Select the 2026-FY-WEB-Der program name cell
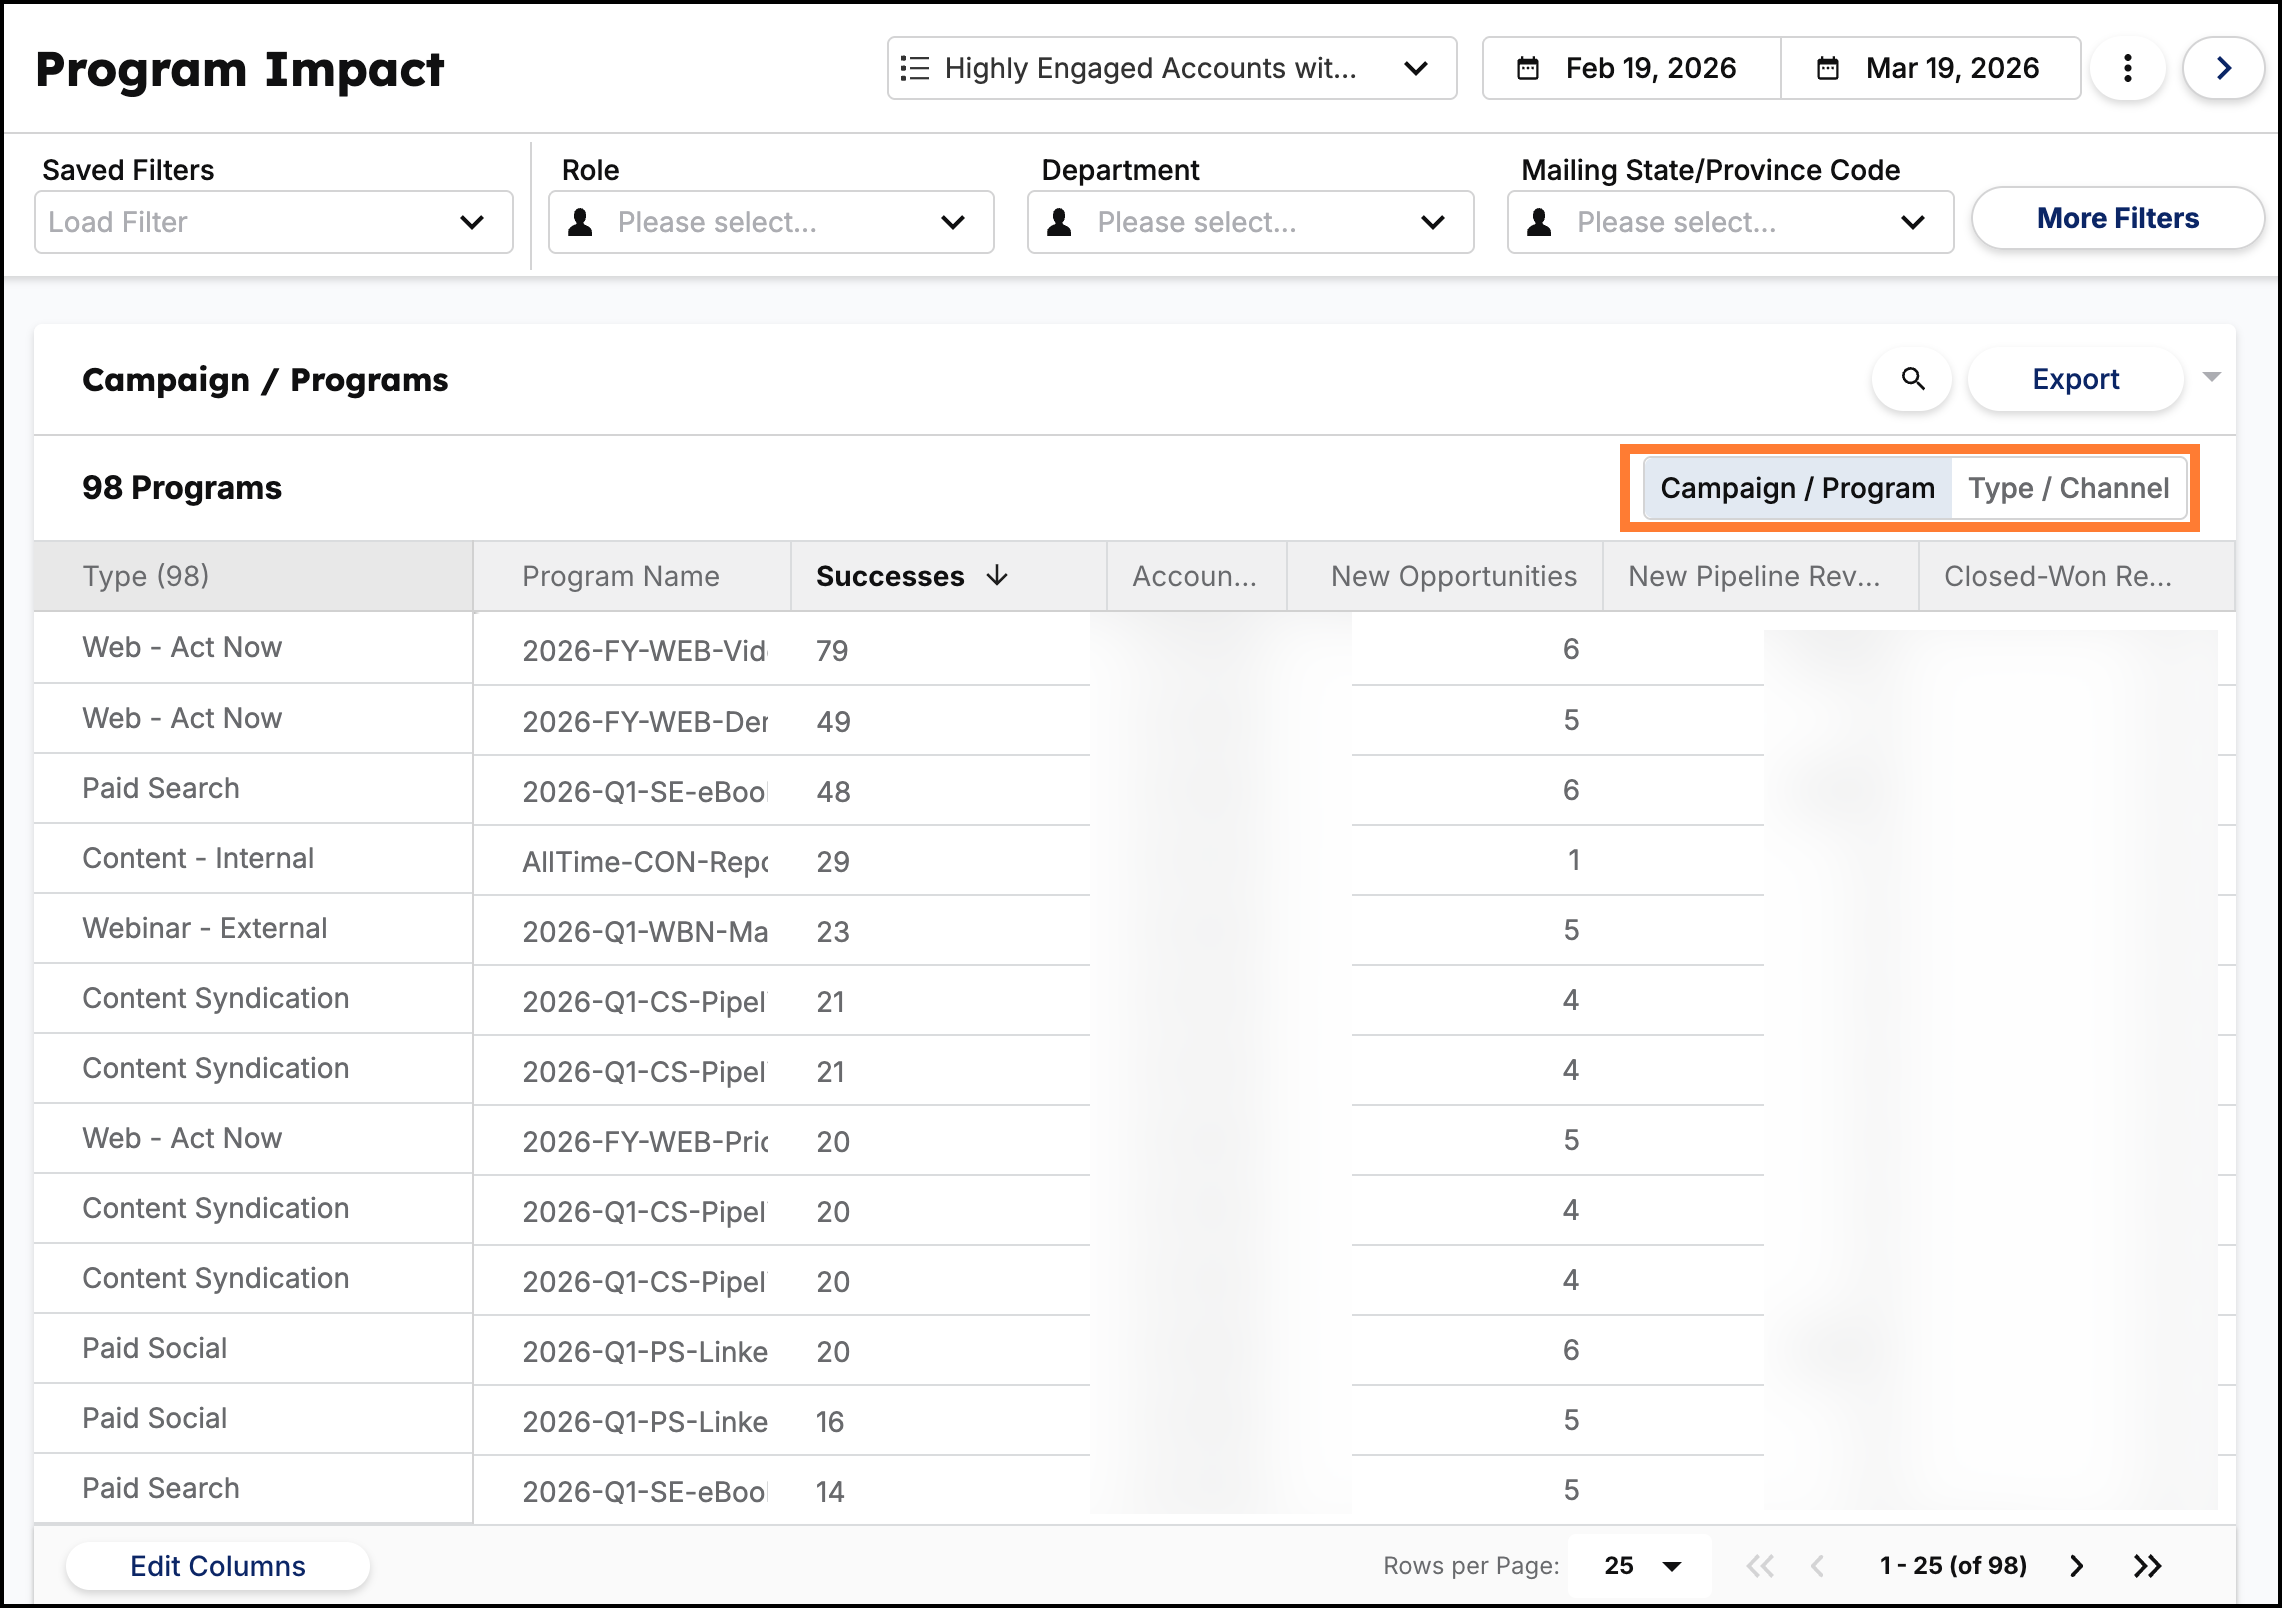This screenshot has height=1608, width=2282. [x=632, y=721]
